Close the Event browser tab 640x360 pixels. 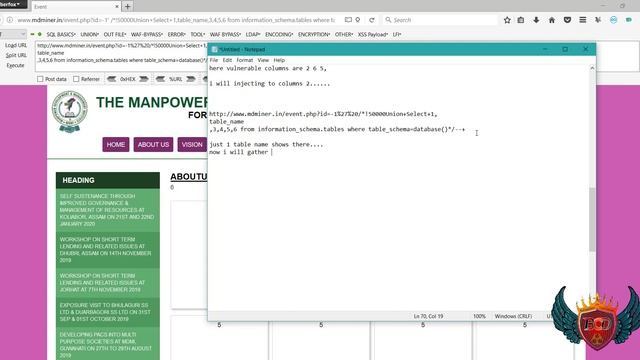tap(117, 7)
